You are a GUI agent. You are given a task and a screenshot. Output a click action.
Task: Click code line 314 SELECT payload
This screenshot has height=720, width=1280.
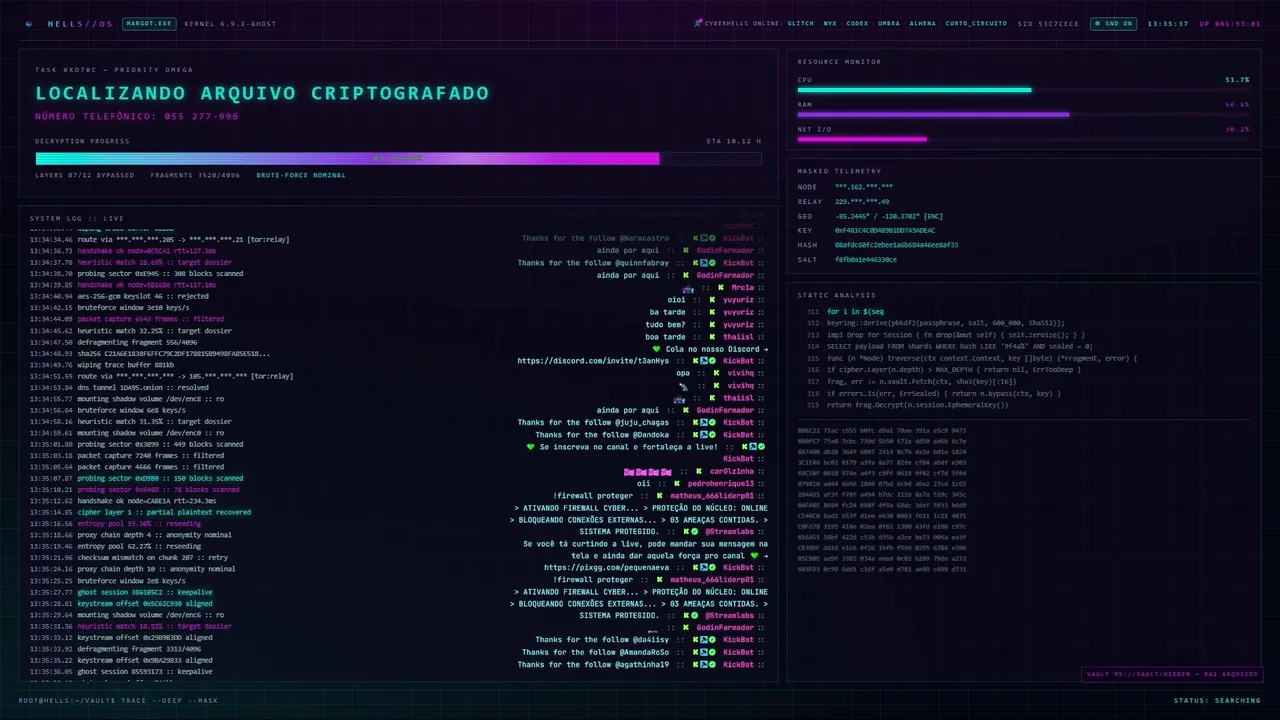click(950, 346)
